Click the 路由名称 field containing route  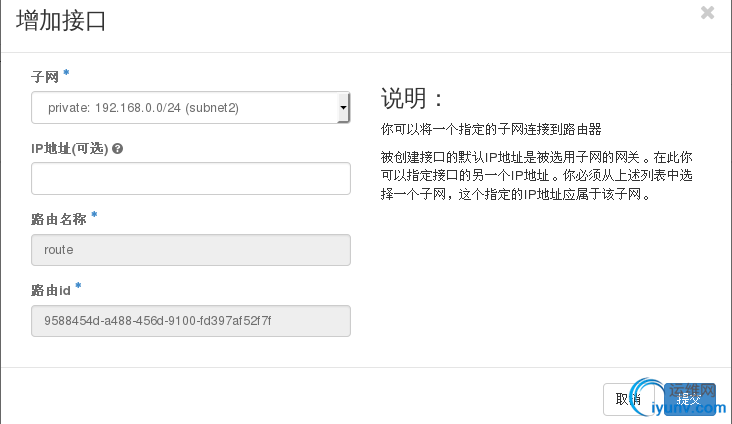click(190, 250)
